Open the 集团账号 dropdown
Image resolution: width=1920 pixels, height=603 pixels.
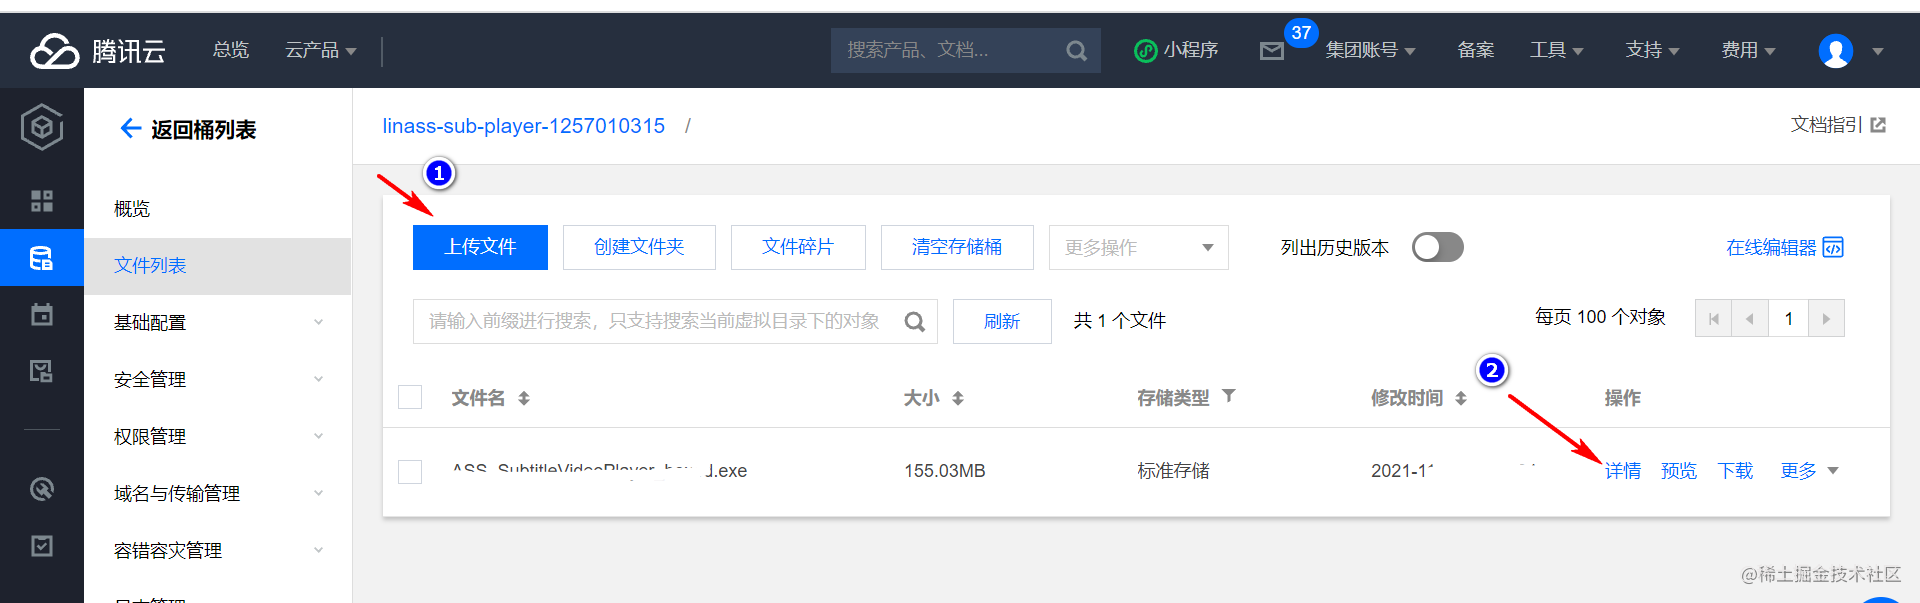click(1370, 50)
